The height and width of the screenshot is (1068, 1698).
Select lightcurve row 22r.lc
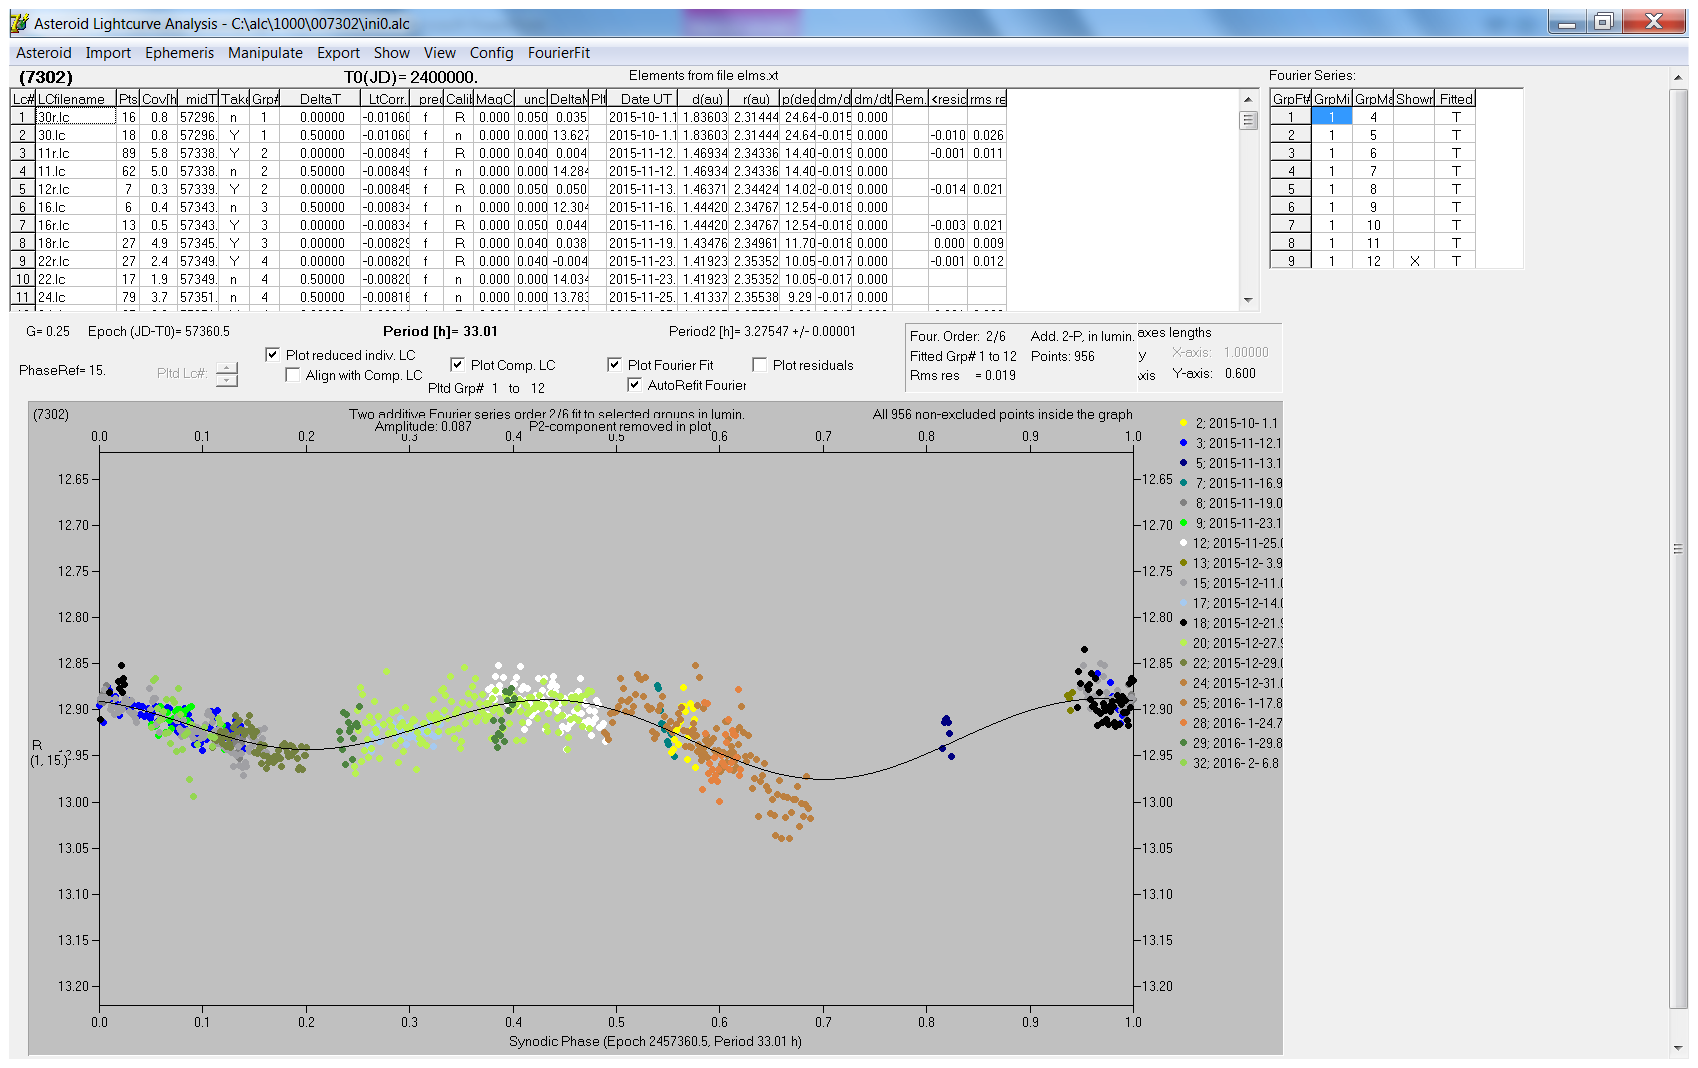click(x=508, y=261)
